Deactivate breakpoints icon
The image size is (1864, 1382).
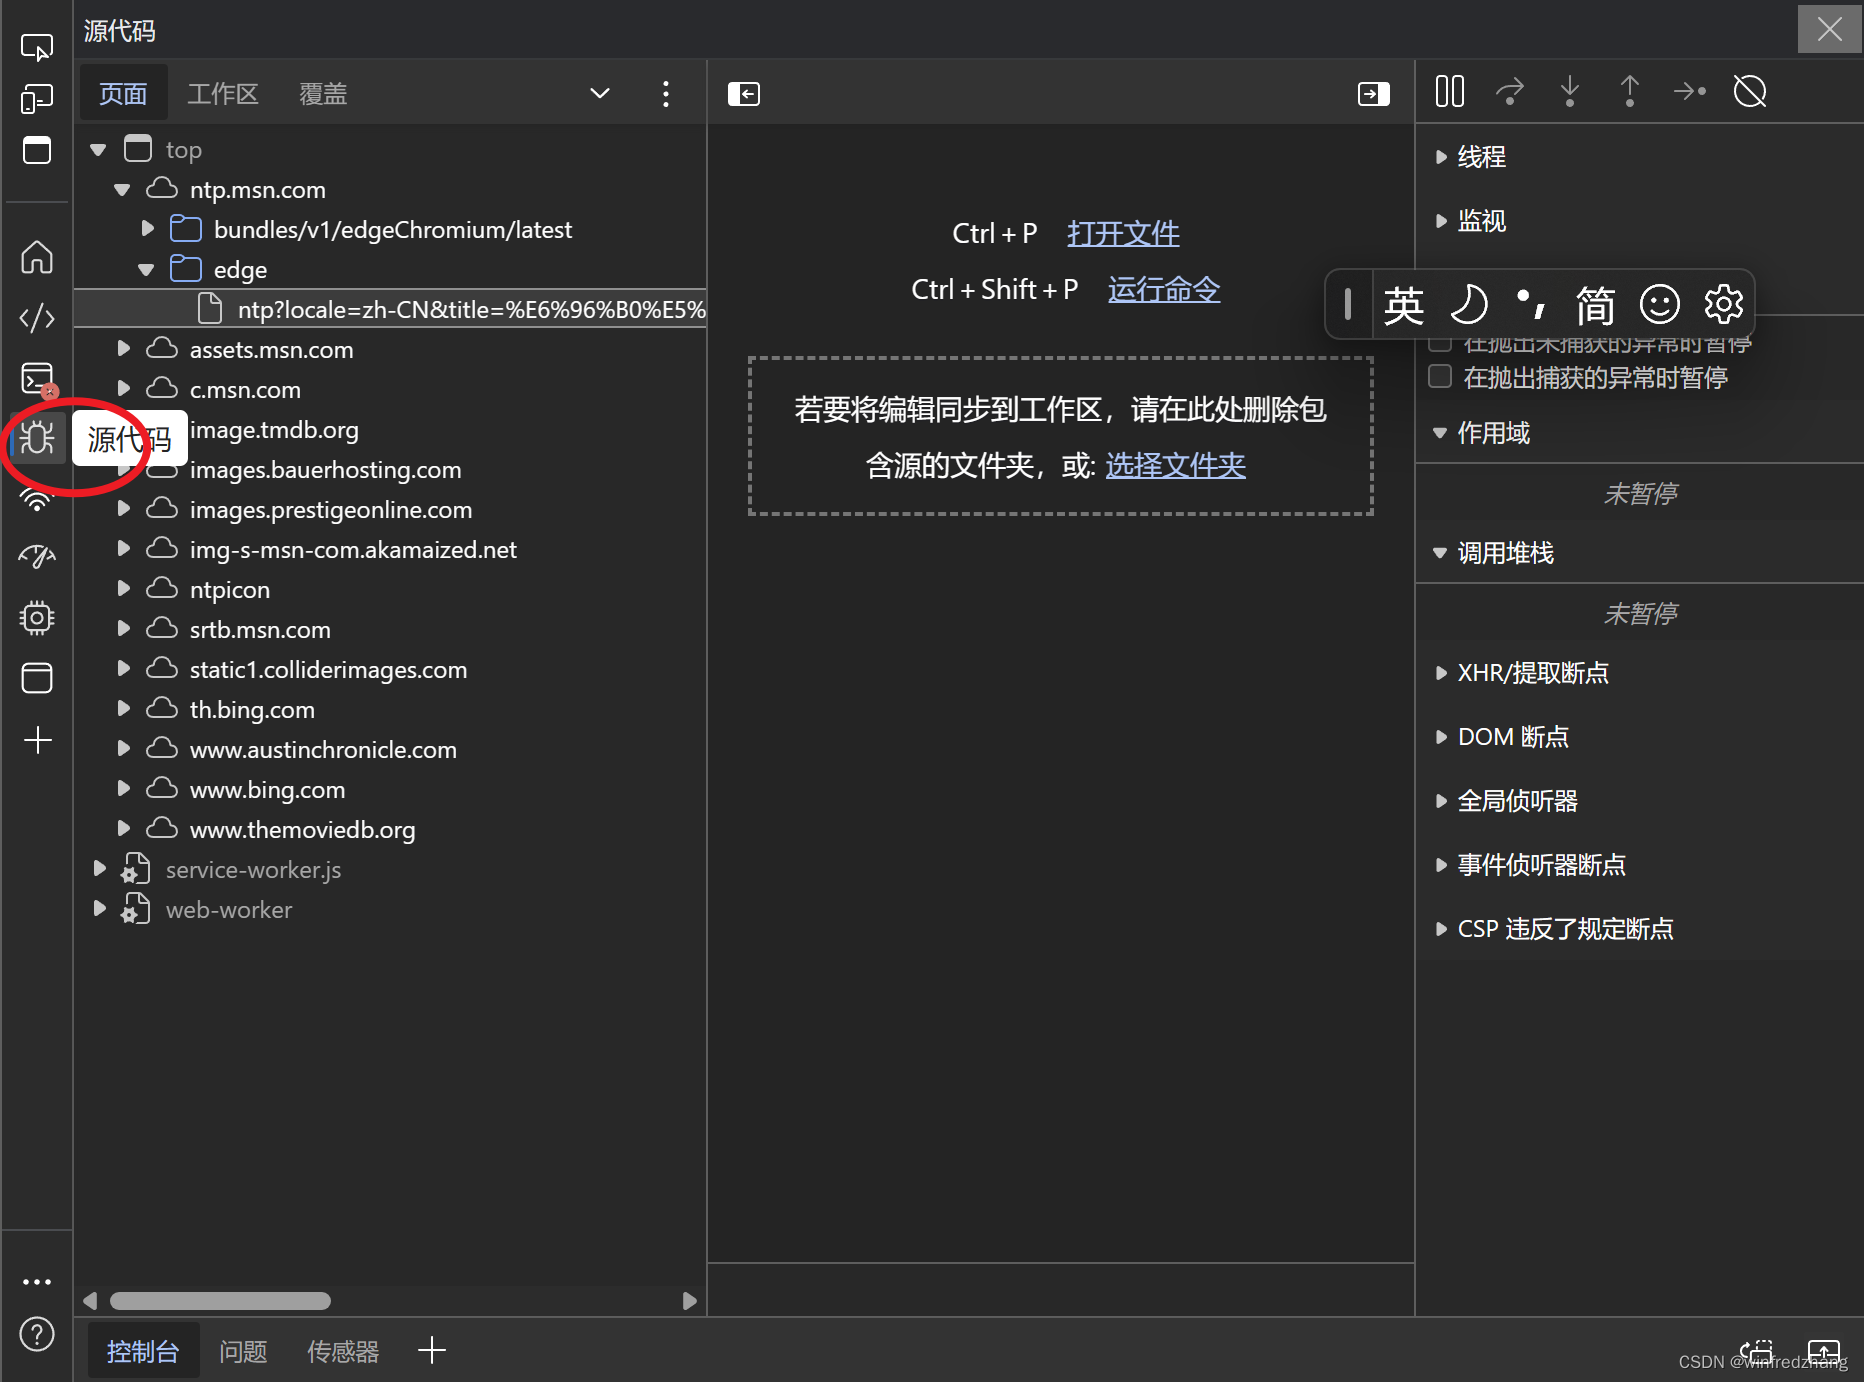point(1750,91)
